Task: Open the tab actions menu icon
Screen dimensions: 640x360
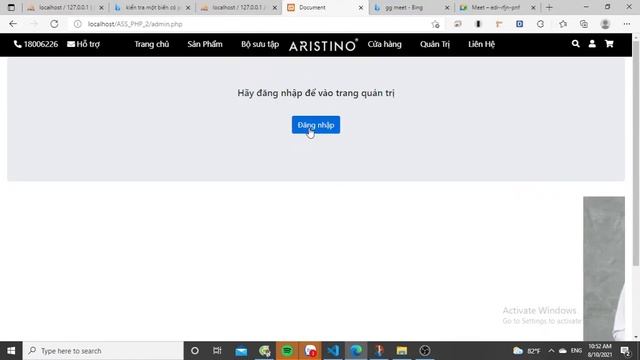Action: click(x=11, y=7)
